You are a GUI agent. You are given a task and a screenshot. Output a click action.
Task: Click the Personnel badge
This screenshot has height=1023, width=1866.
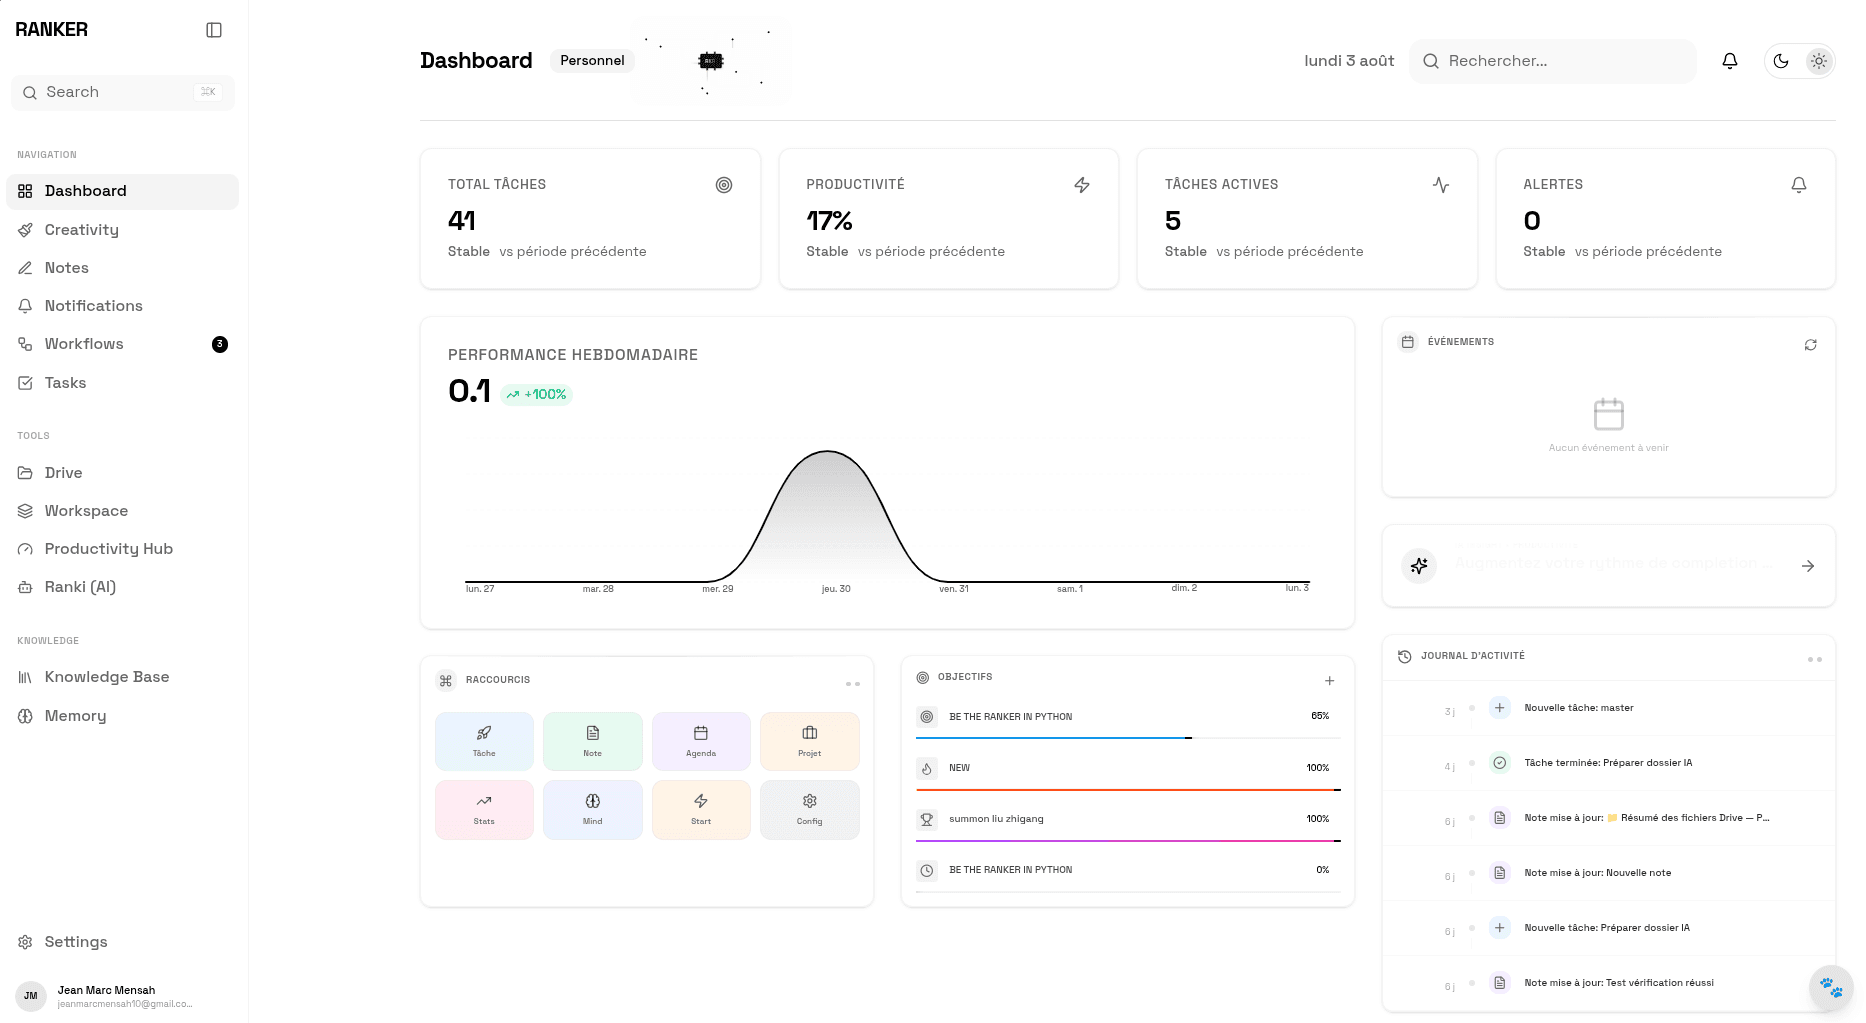pyautogui.click(x=592, y=61)
